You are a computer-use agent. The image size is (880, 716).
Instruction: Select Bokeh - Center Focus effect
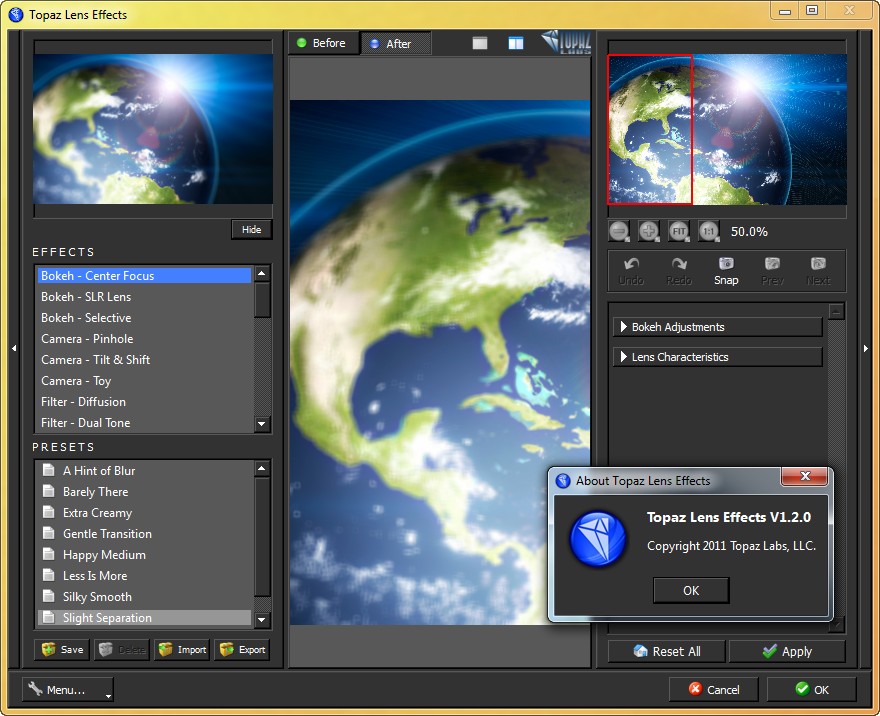pyautogui.click(x=144, y=276)
